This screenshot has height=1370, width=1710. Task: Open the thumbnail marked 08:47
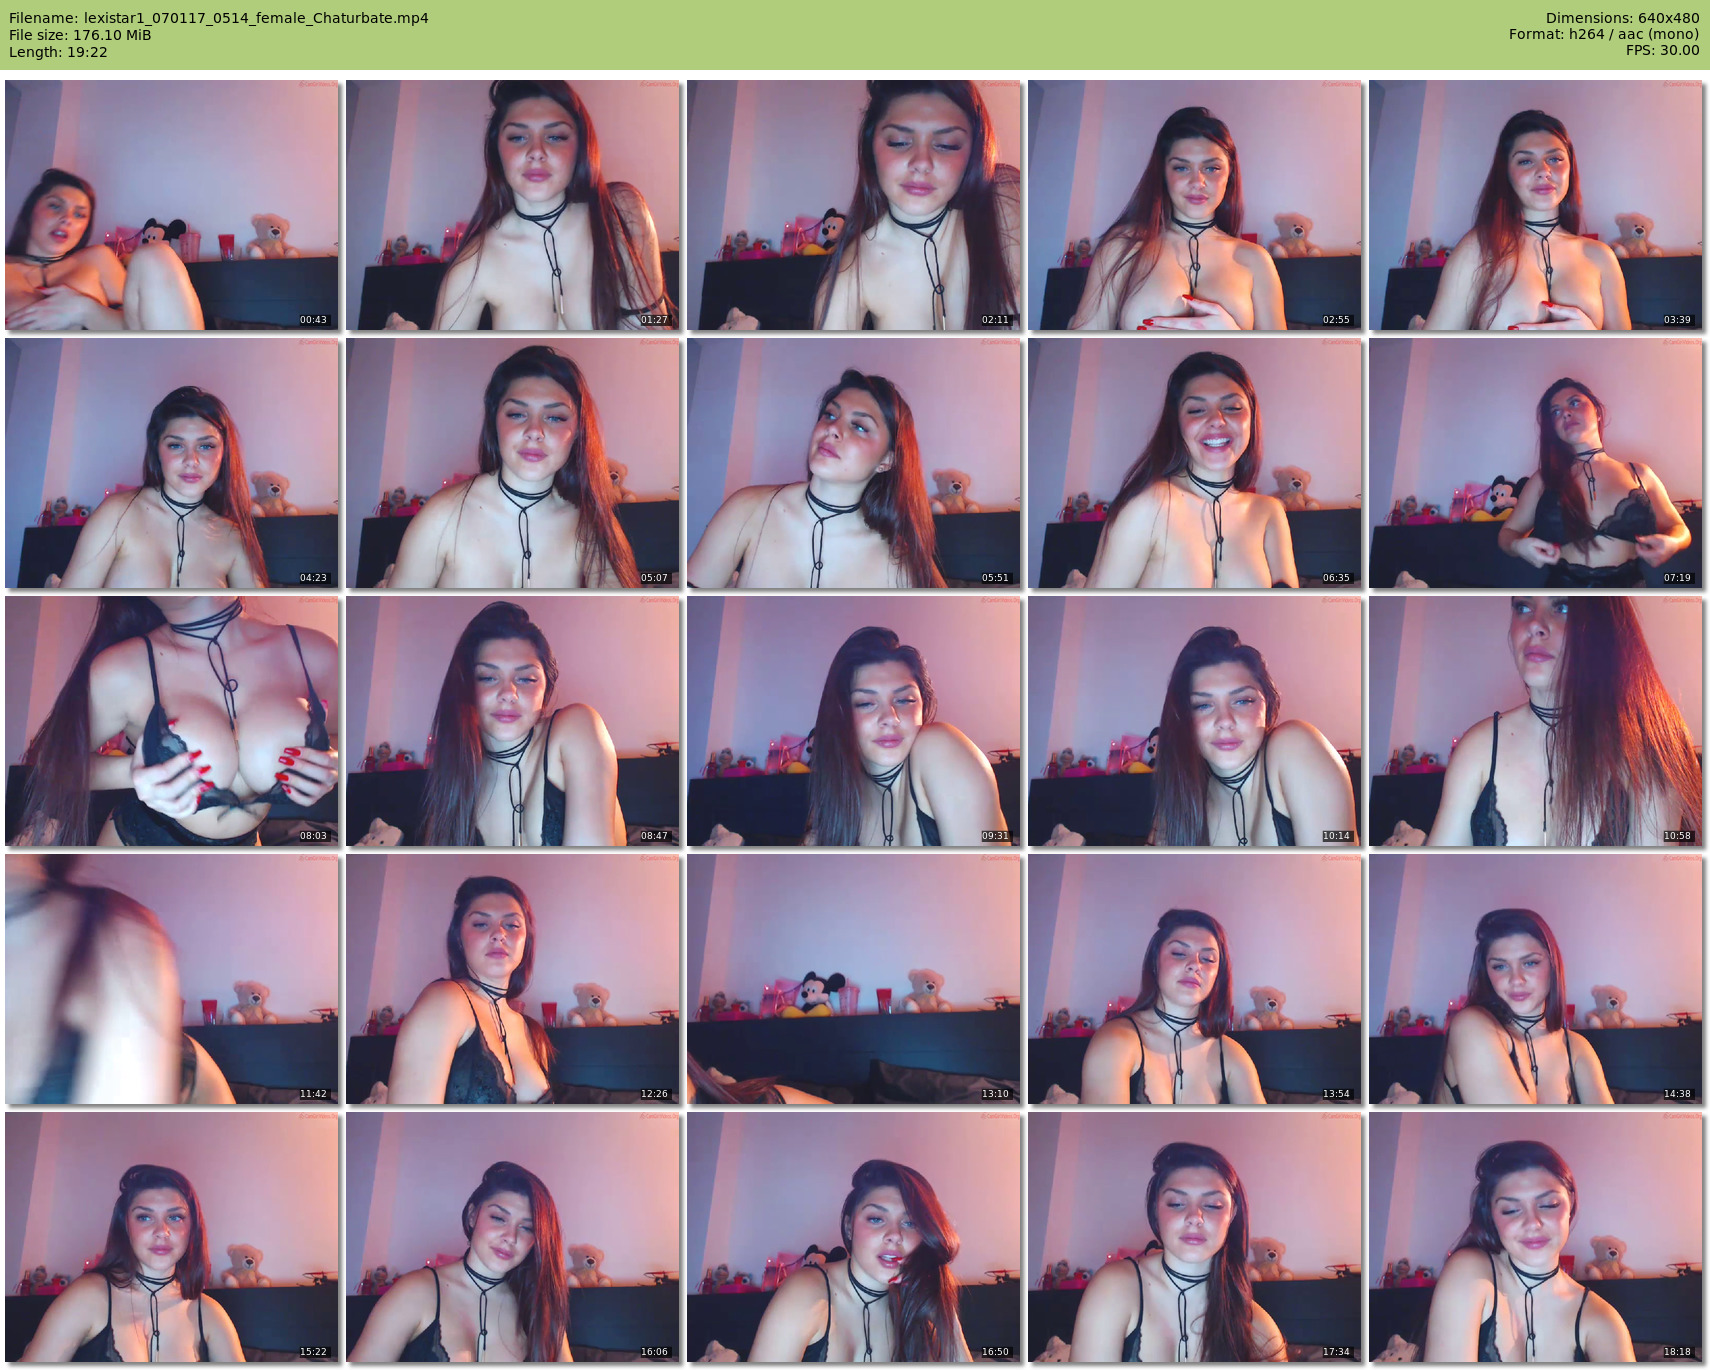(513, 721)
